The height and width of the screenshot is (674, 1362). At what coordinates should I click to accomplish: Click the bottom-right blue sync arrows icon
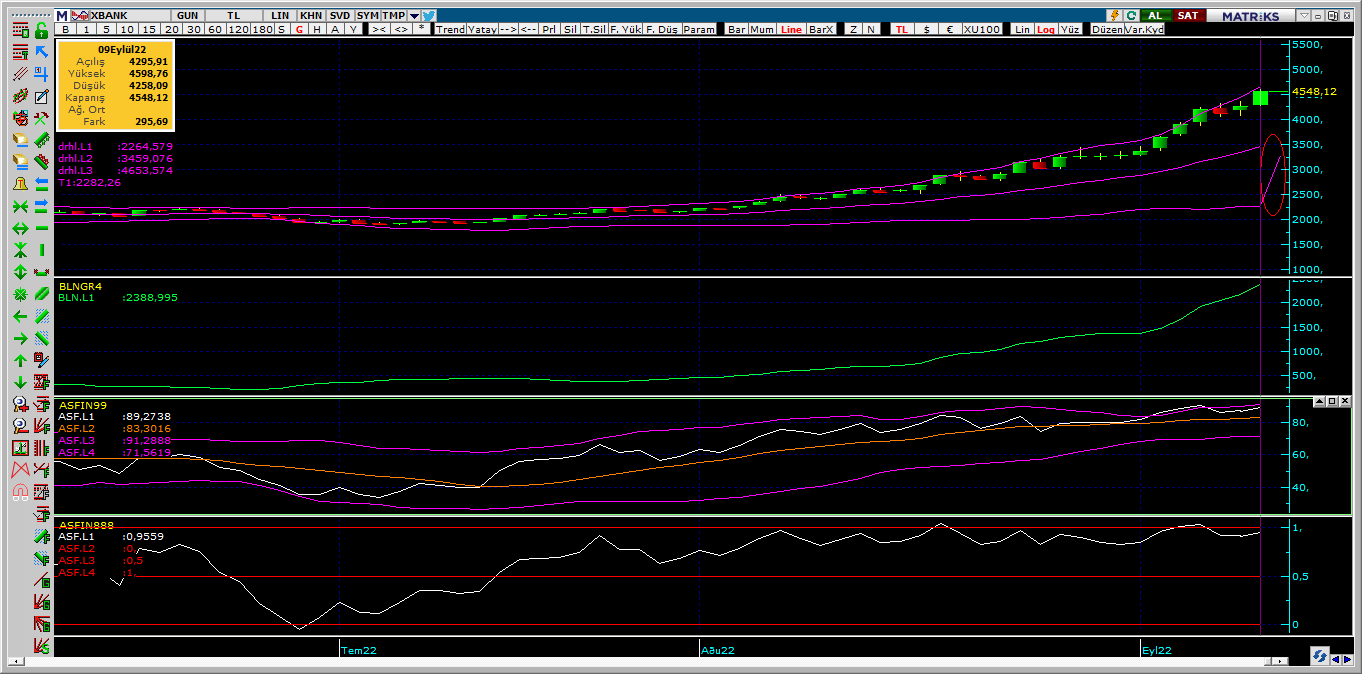pyautogui.click(x=1320, y=656)
